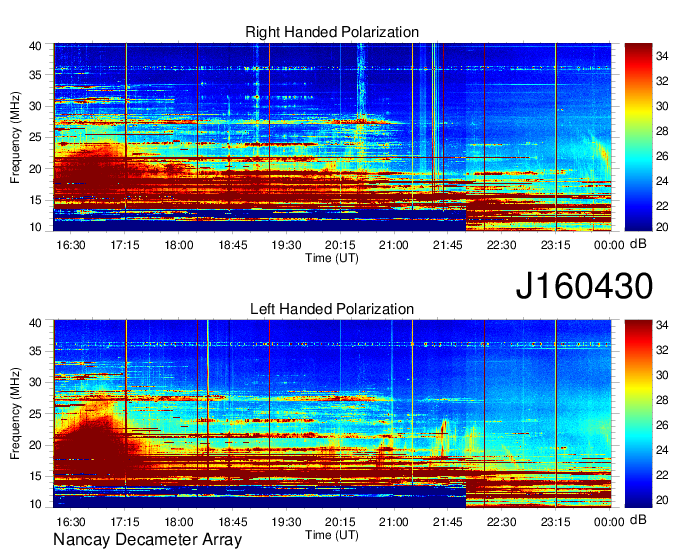Click the 35 MHz tick on Right Handed frequency axis
680x552 pixels.
[35, 75]
